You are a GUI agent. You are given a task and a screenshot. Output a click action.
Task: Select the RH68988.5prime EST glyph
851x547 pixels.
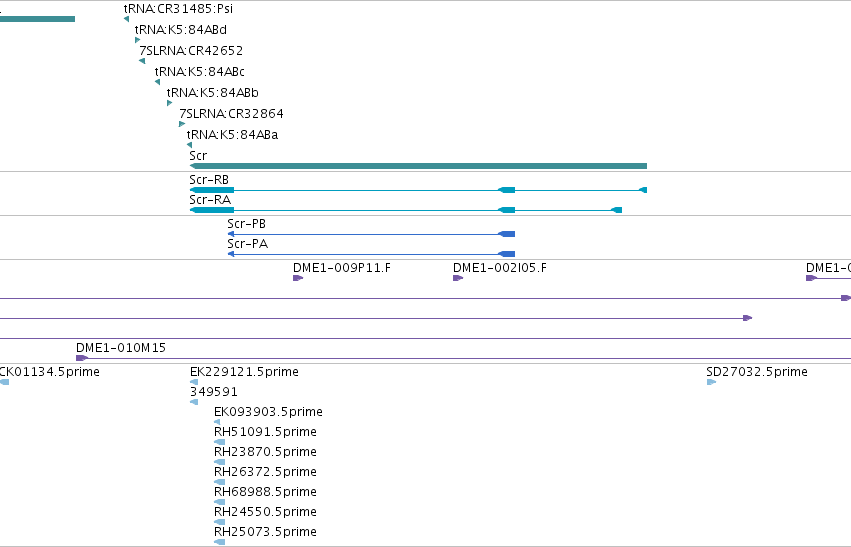tap(219, 502)
